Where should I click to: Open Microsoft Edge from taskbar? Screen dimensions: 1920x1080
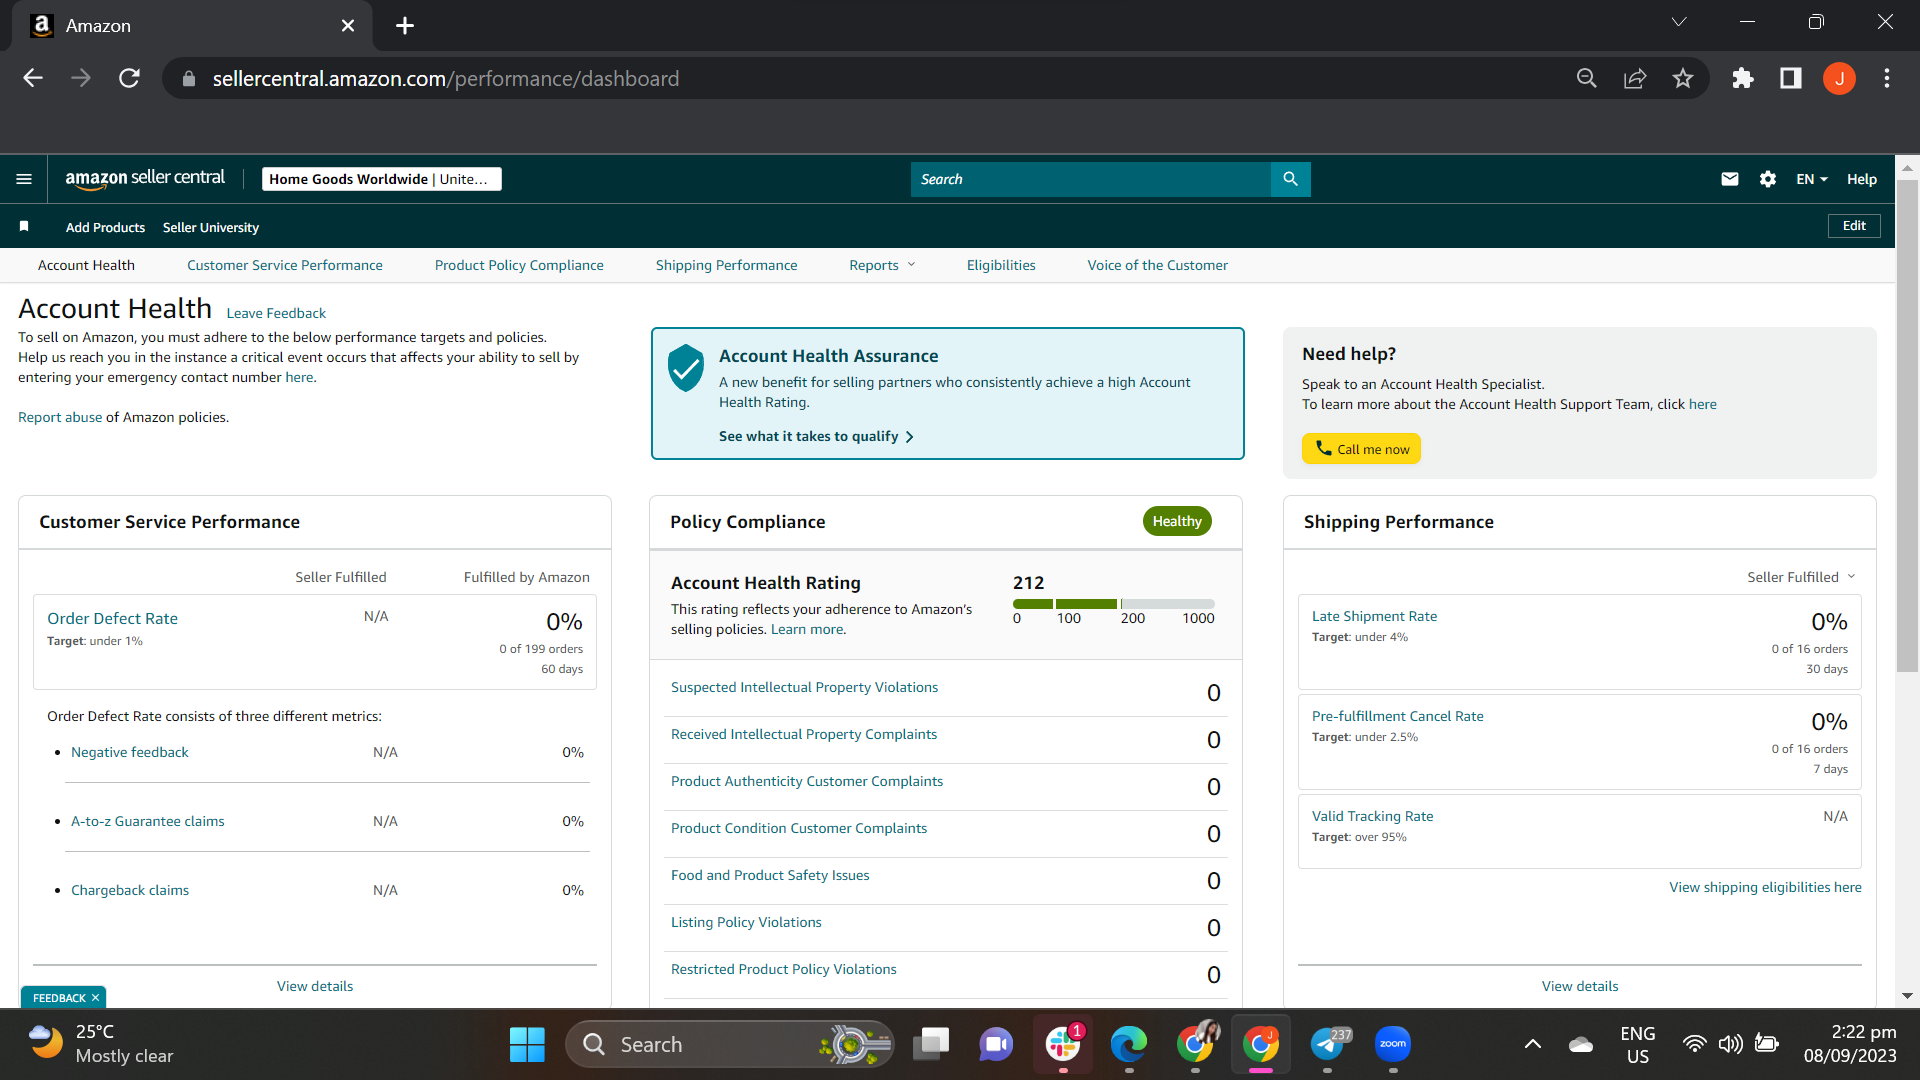(x=1129, y=1045)
